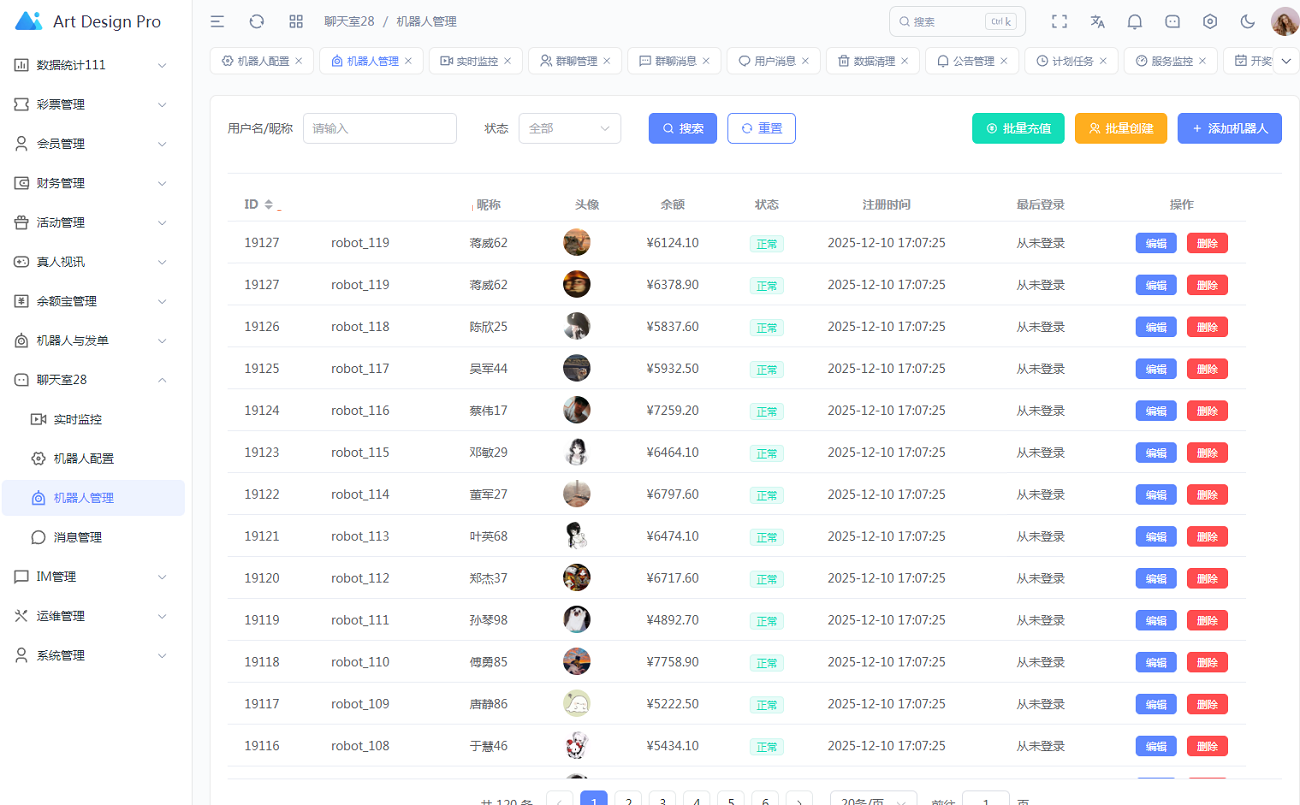Toggle dark mode with the moon icon
This screenshot has height=805, width=1300.
1247,21
